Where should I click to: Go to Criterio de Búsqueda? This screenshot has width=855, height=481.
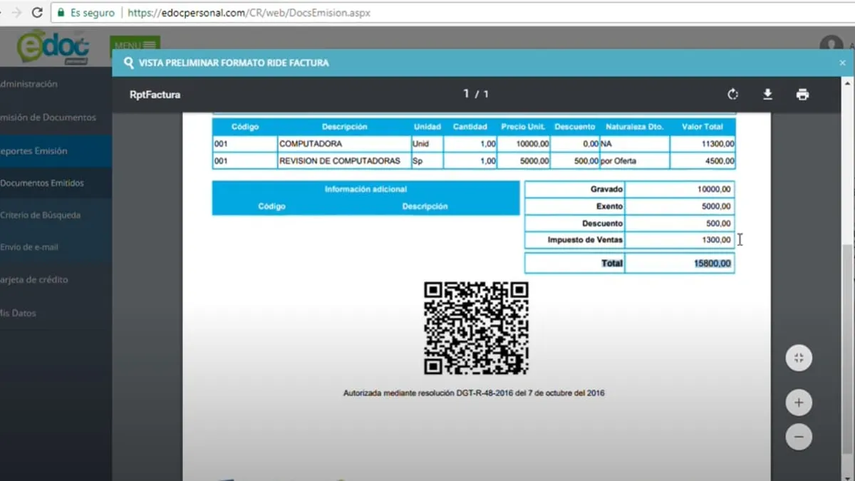coord(40,215)
